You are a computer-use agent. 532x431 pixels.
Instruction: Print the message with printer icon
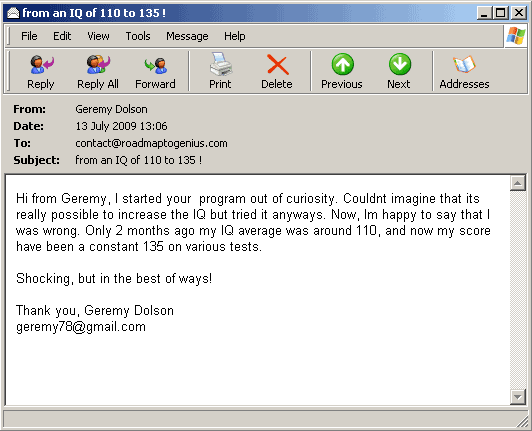click(x=220, y=71)
